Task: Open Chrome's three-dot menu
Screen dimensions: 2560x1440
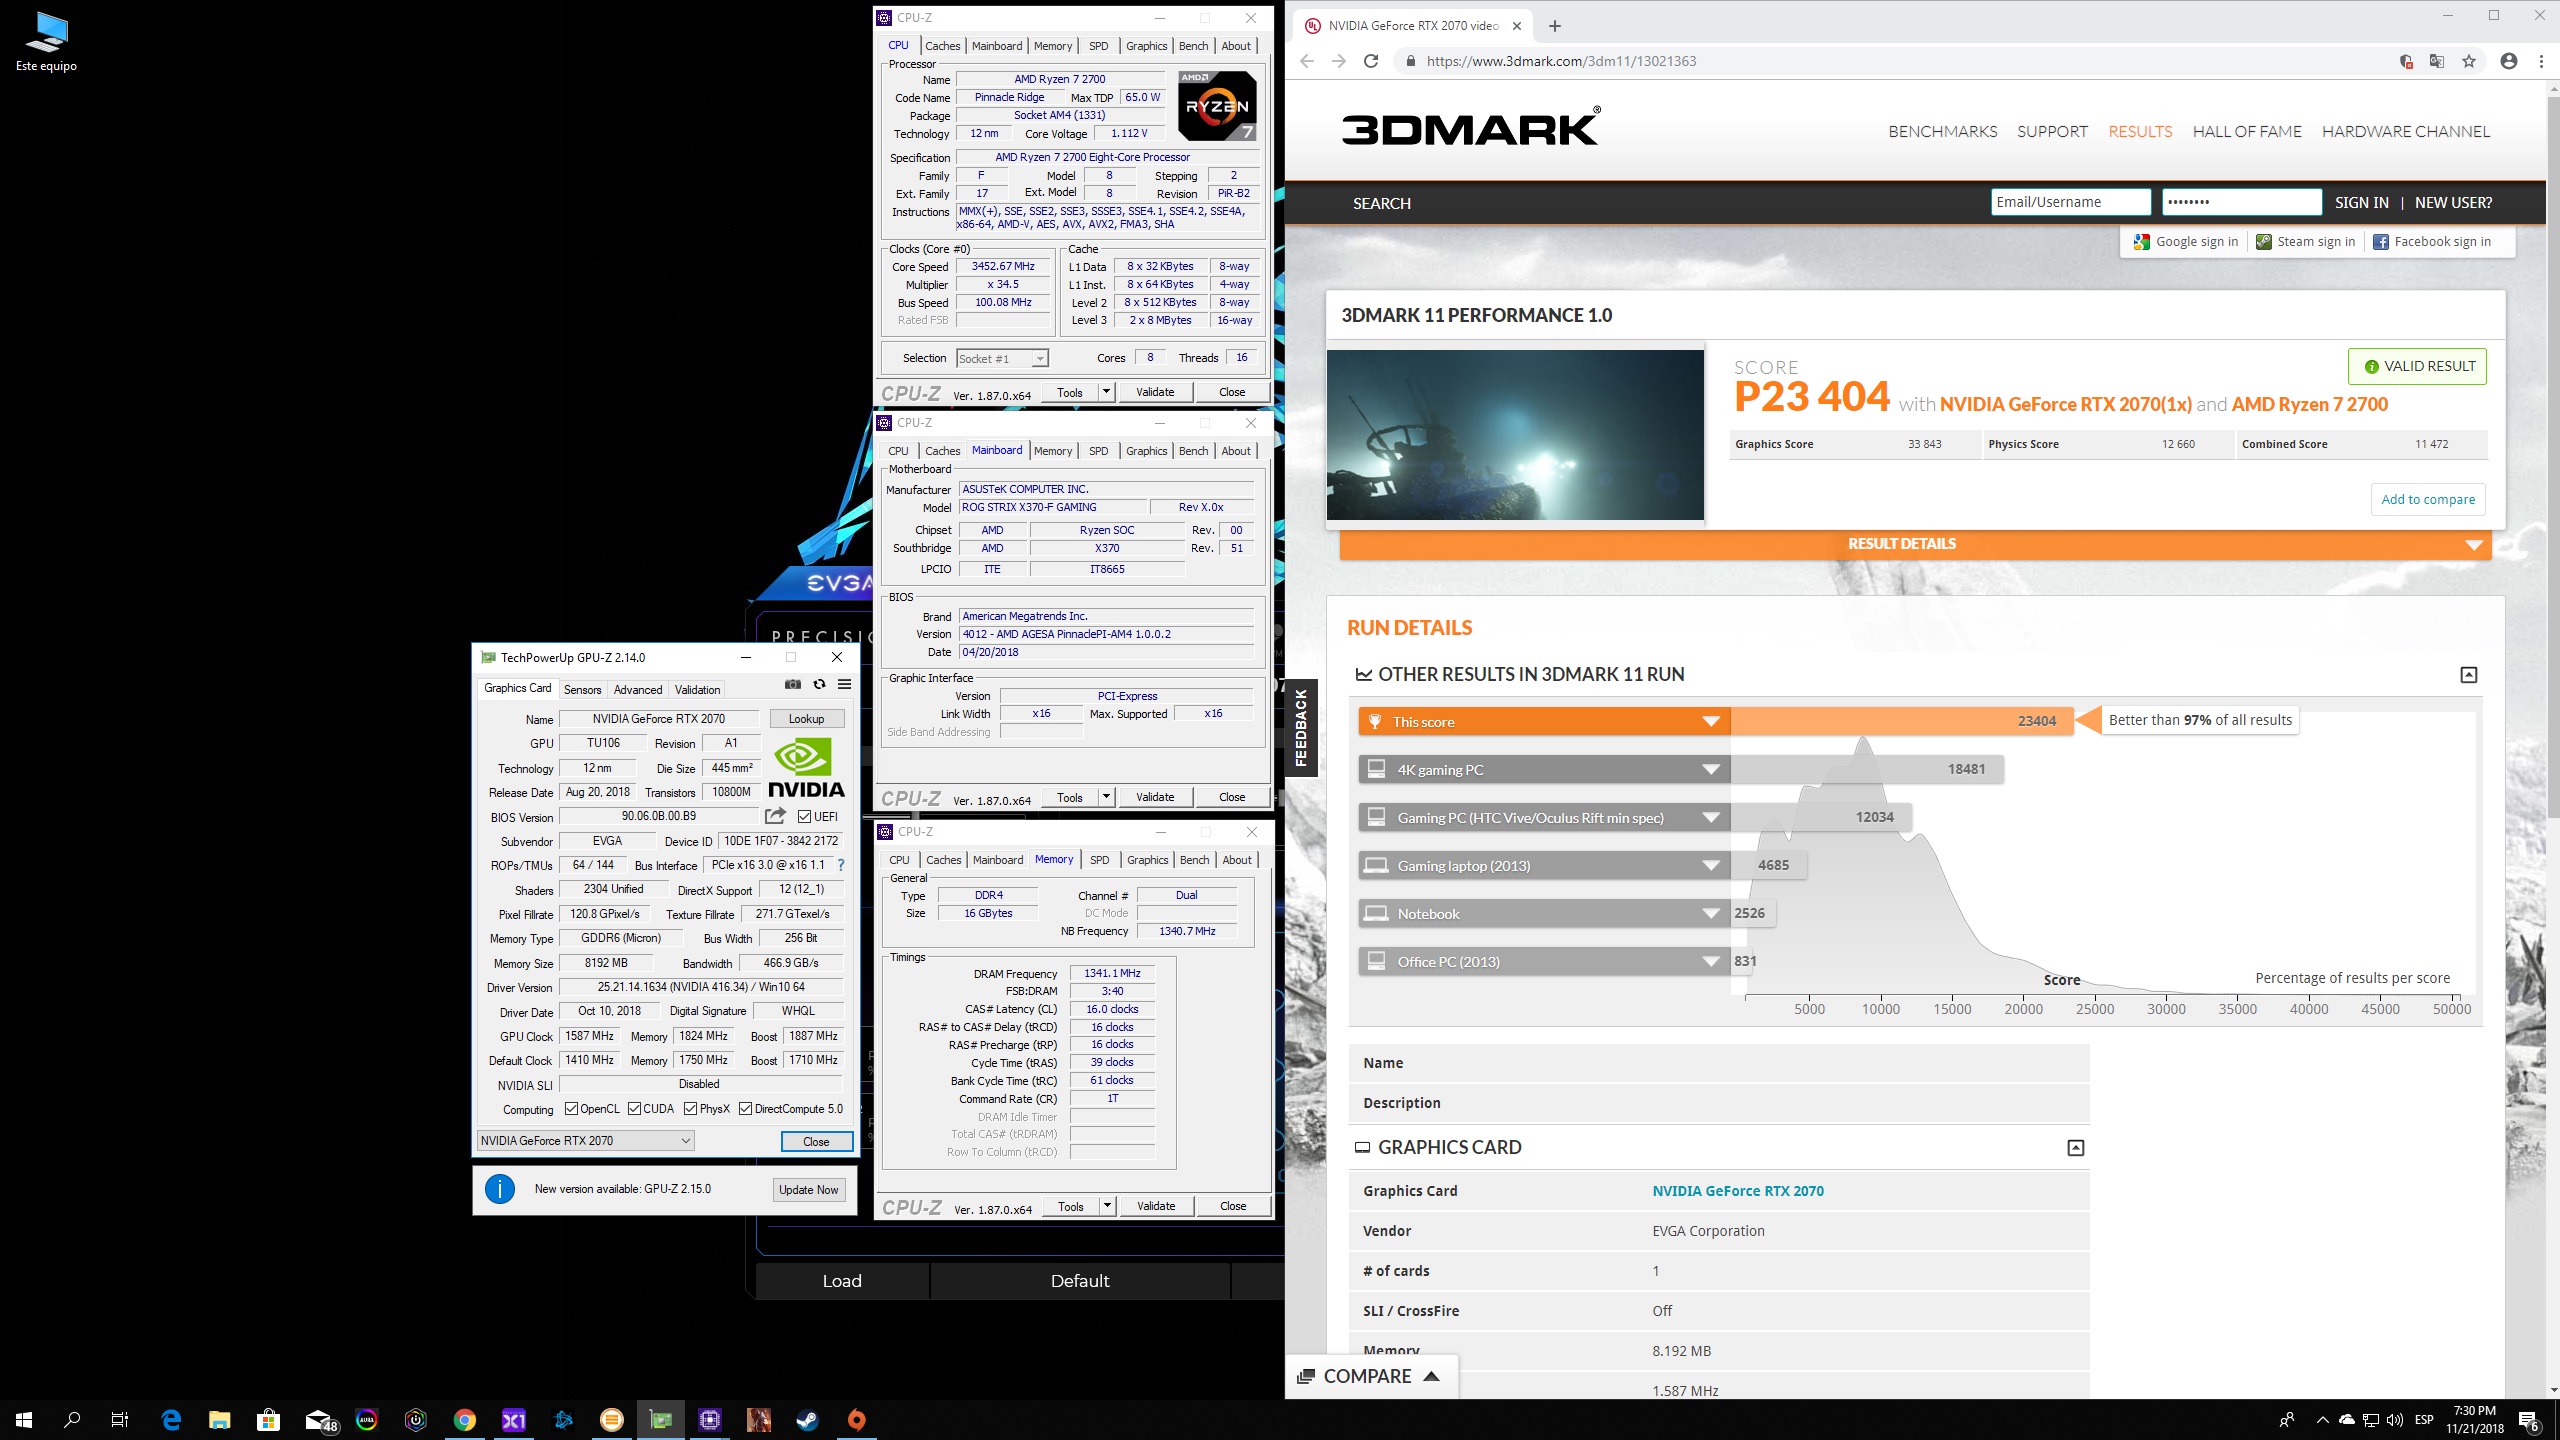Action: point(2541,61)
